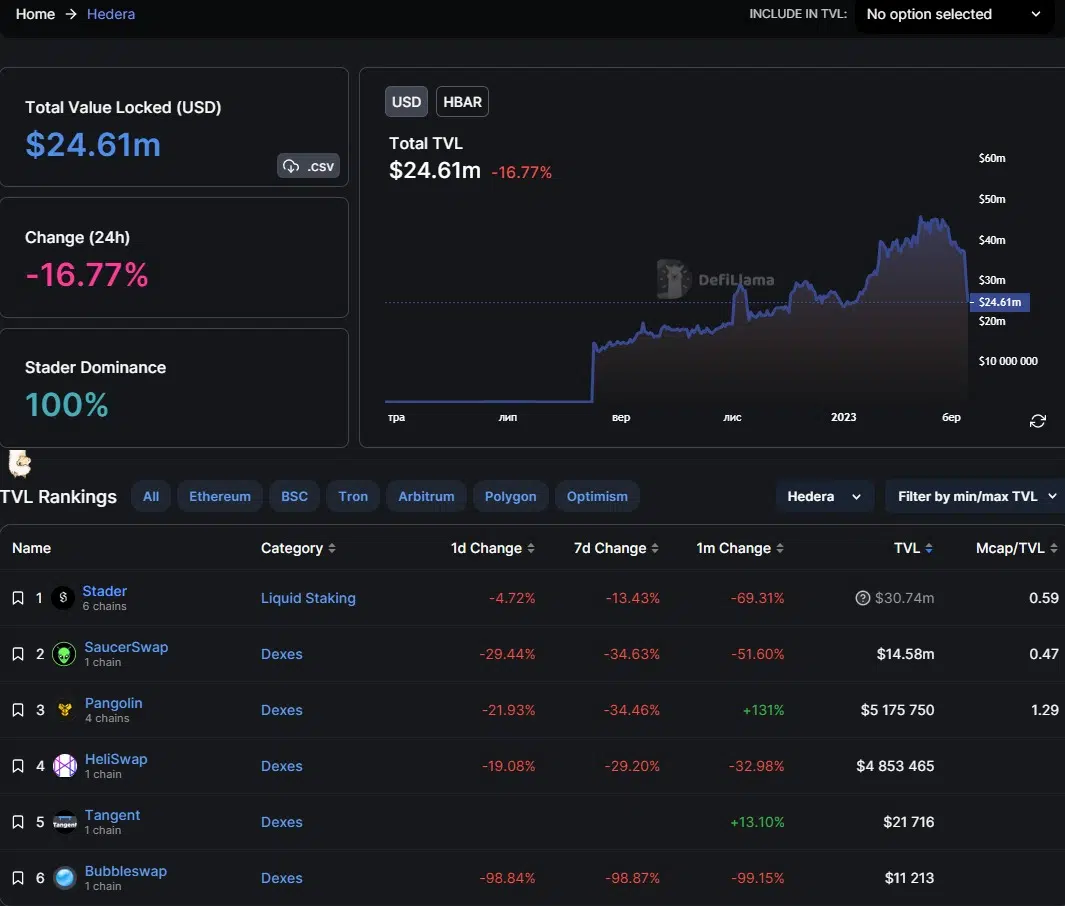Click the Tangent logo icon
The width and height of the screenshot is (1065, 906).
tap(65, 822)
